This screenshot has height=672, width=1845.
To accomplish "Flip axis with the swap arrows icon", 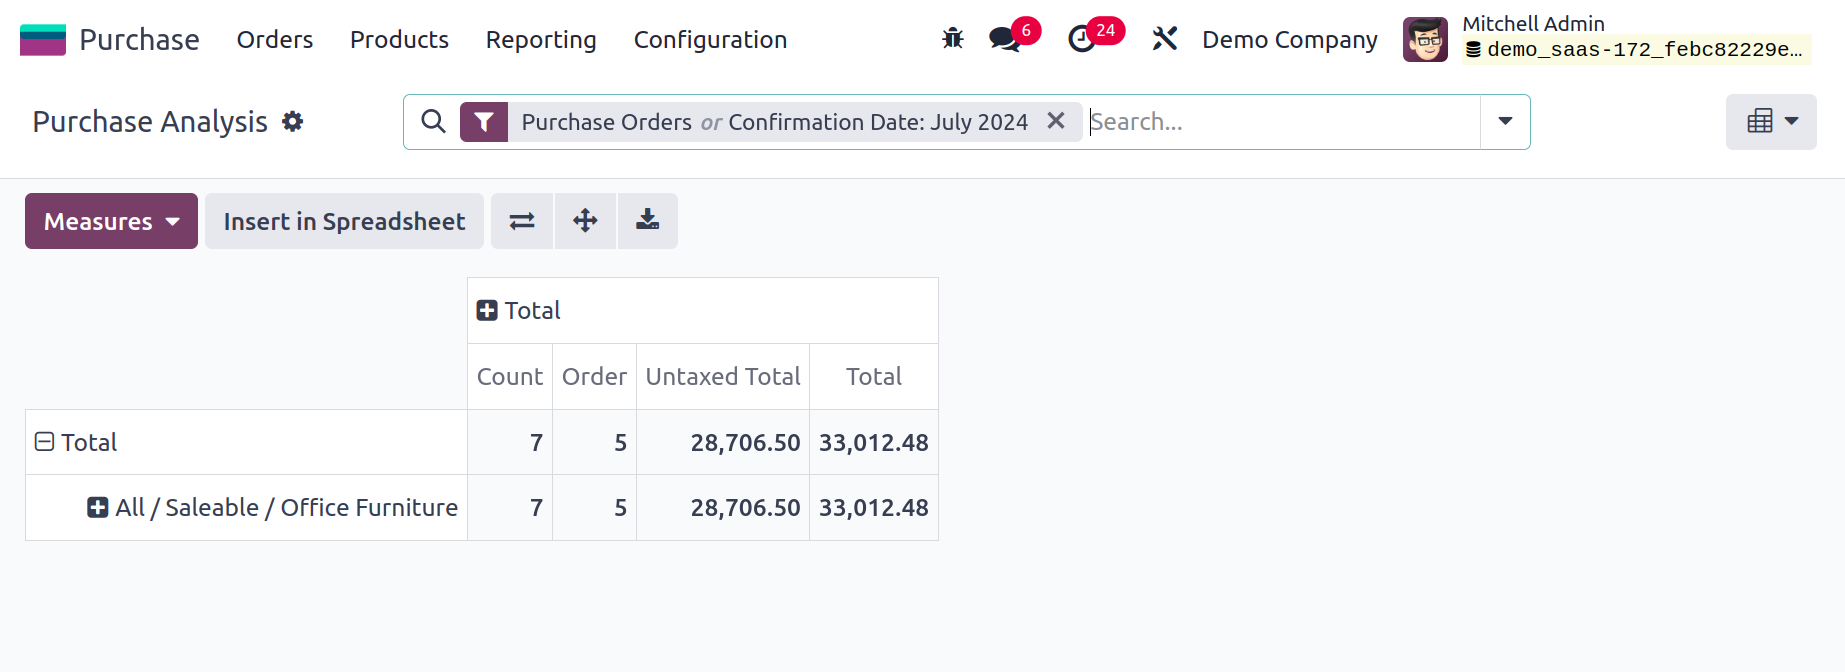I will [x=522, y=221].
